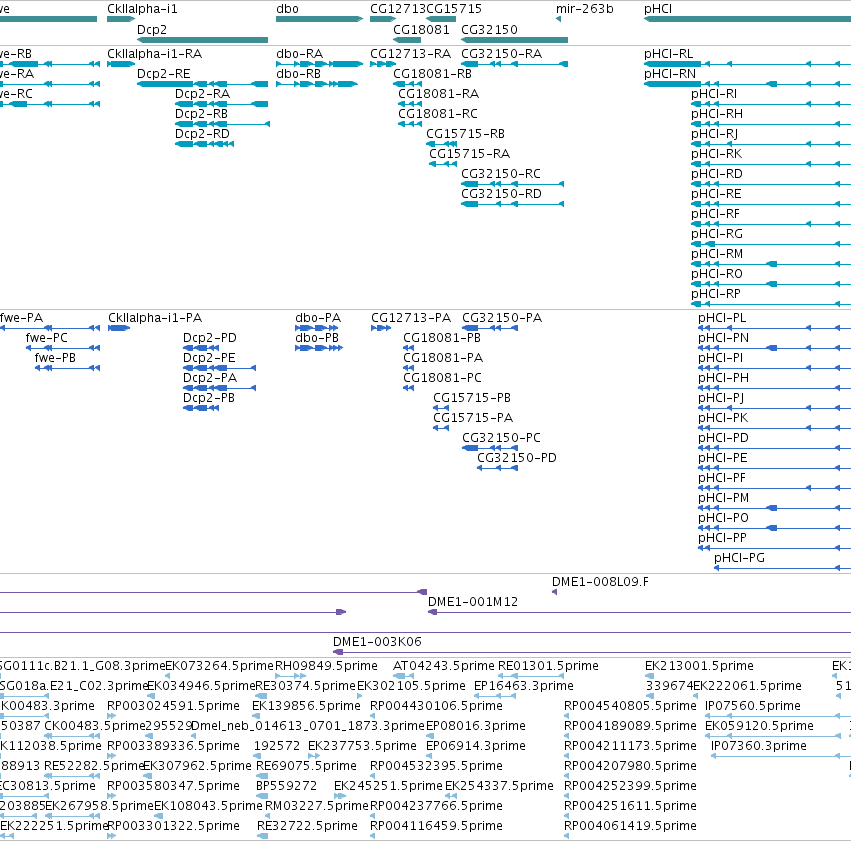Click EST EK237753.5prime label
This screenshot has height=841, width=851.
(x=362, y=746)
